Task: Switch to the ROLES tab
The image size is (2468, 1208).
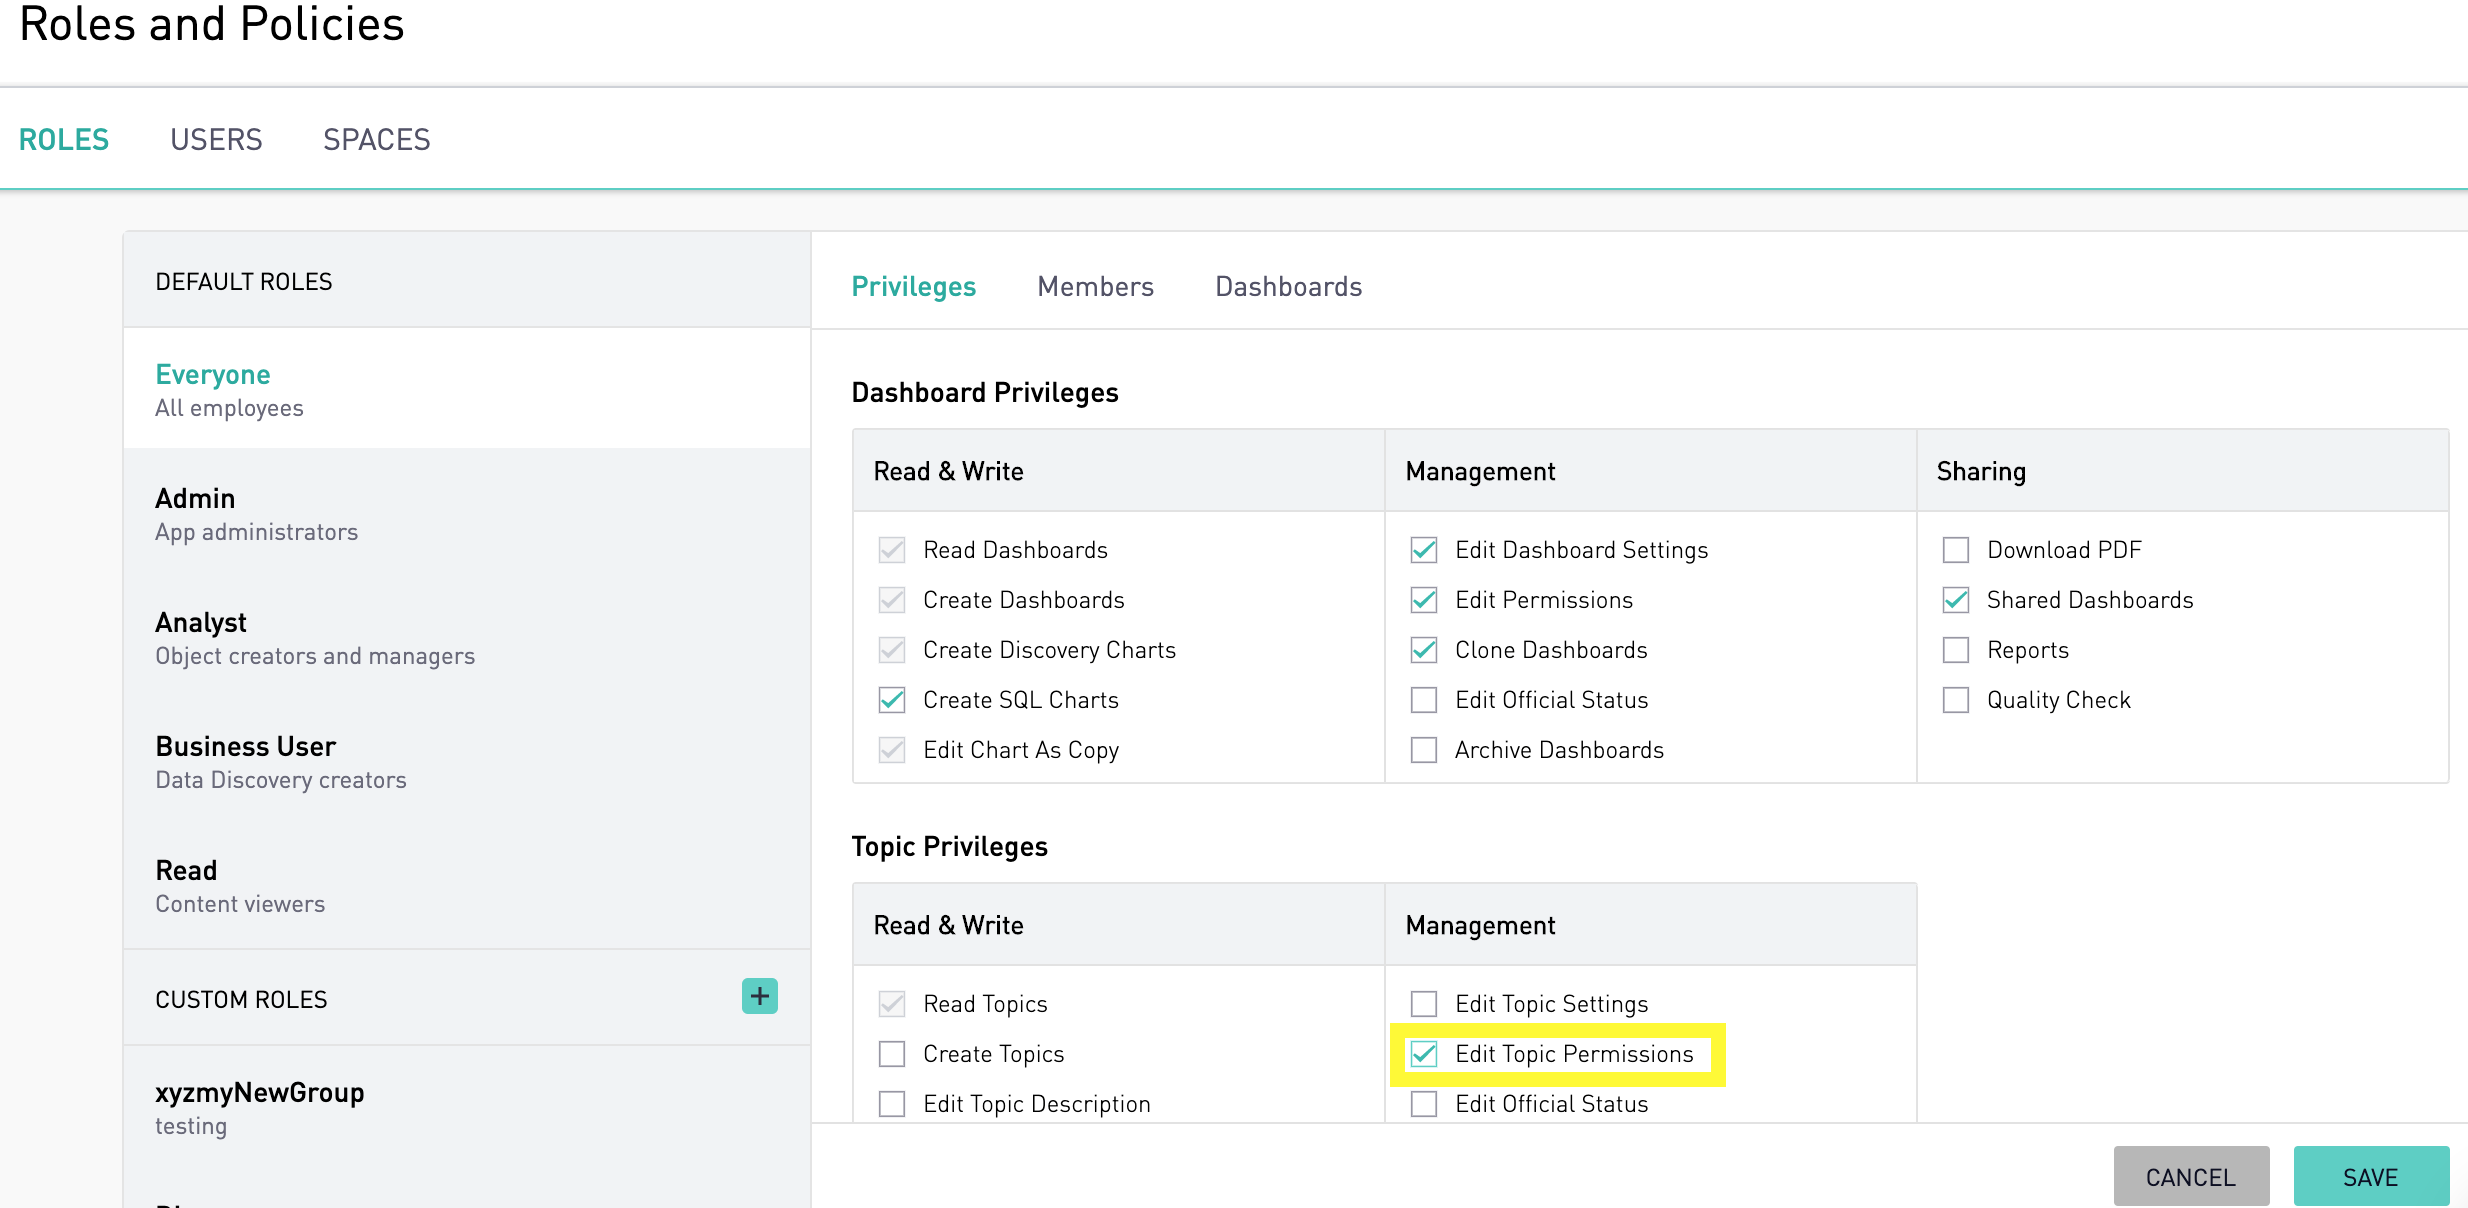Action: pyautogui.click(x=64, y=140)
